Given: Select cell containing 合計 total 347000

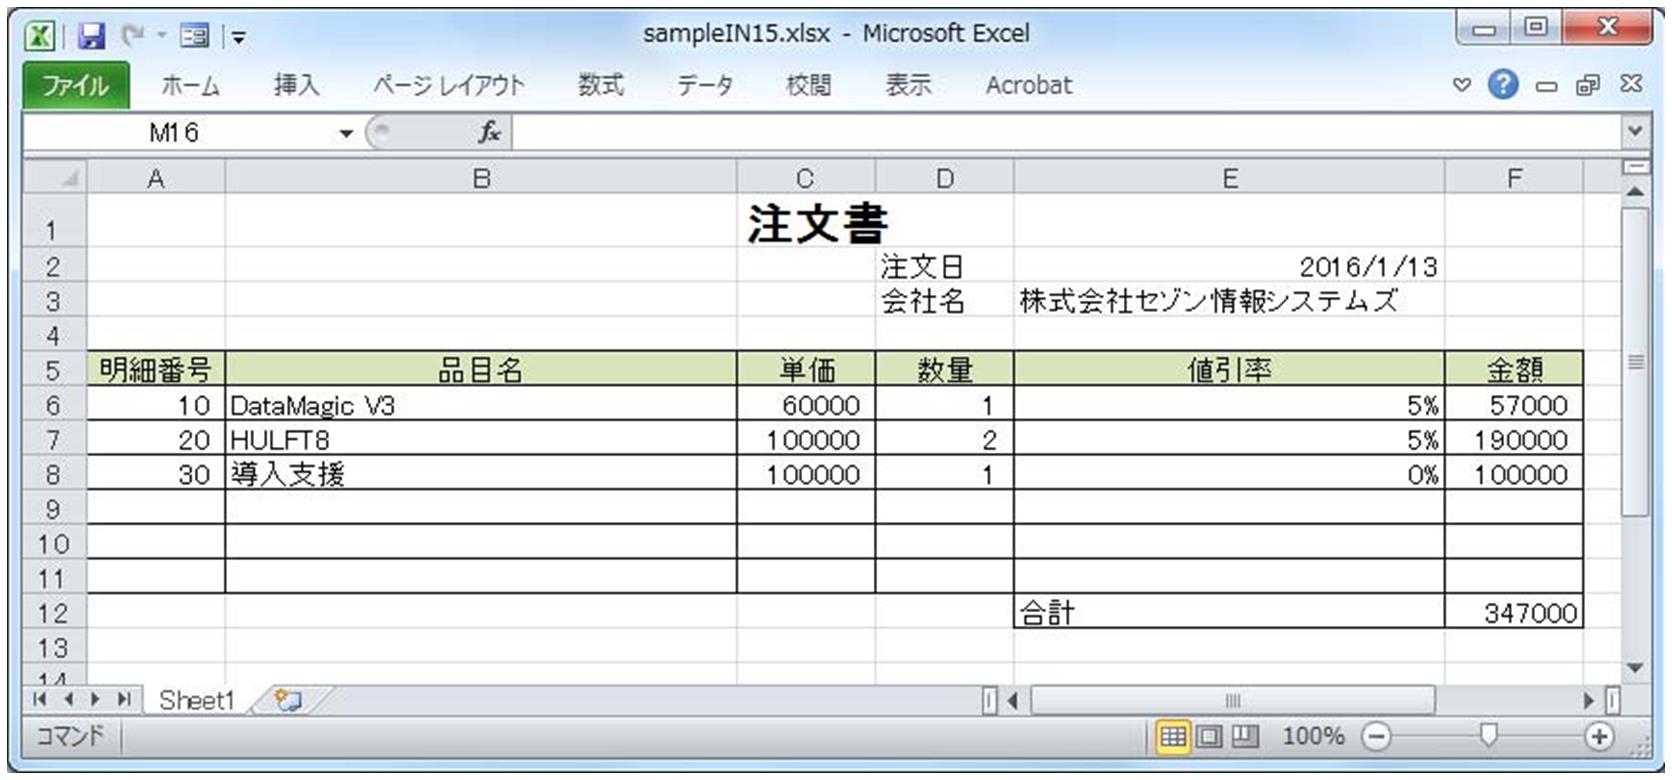Looking at the screenshot, I should coord(1513,613).
